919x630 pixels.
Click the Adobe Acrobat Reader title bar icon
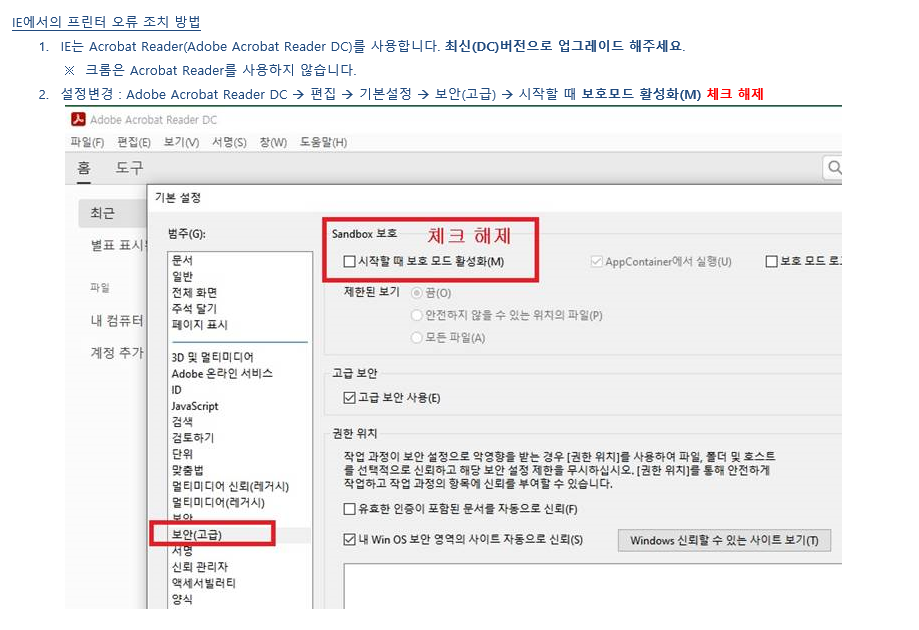(78, 120)
